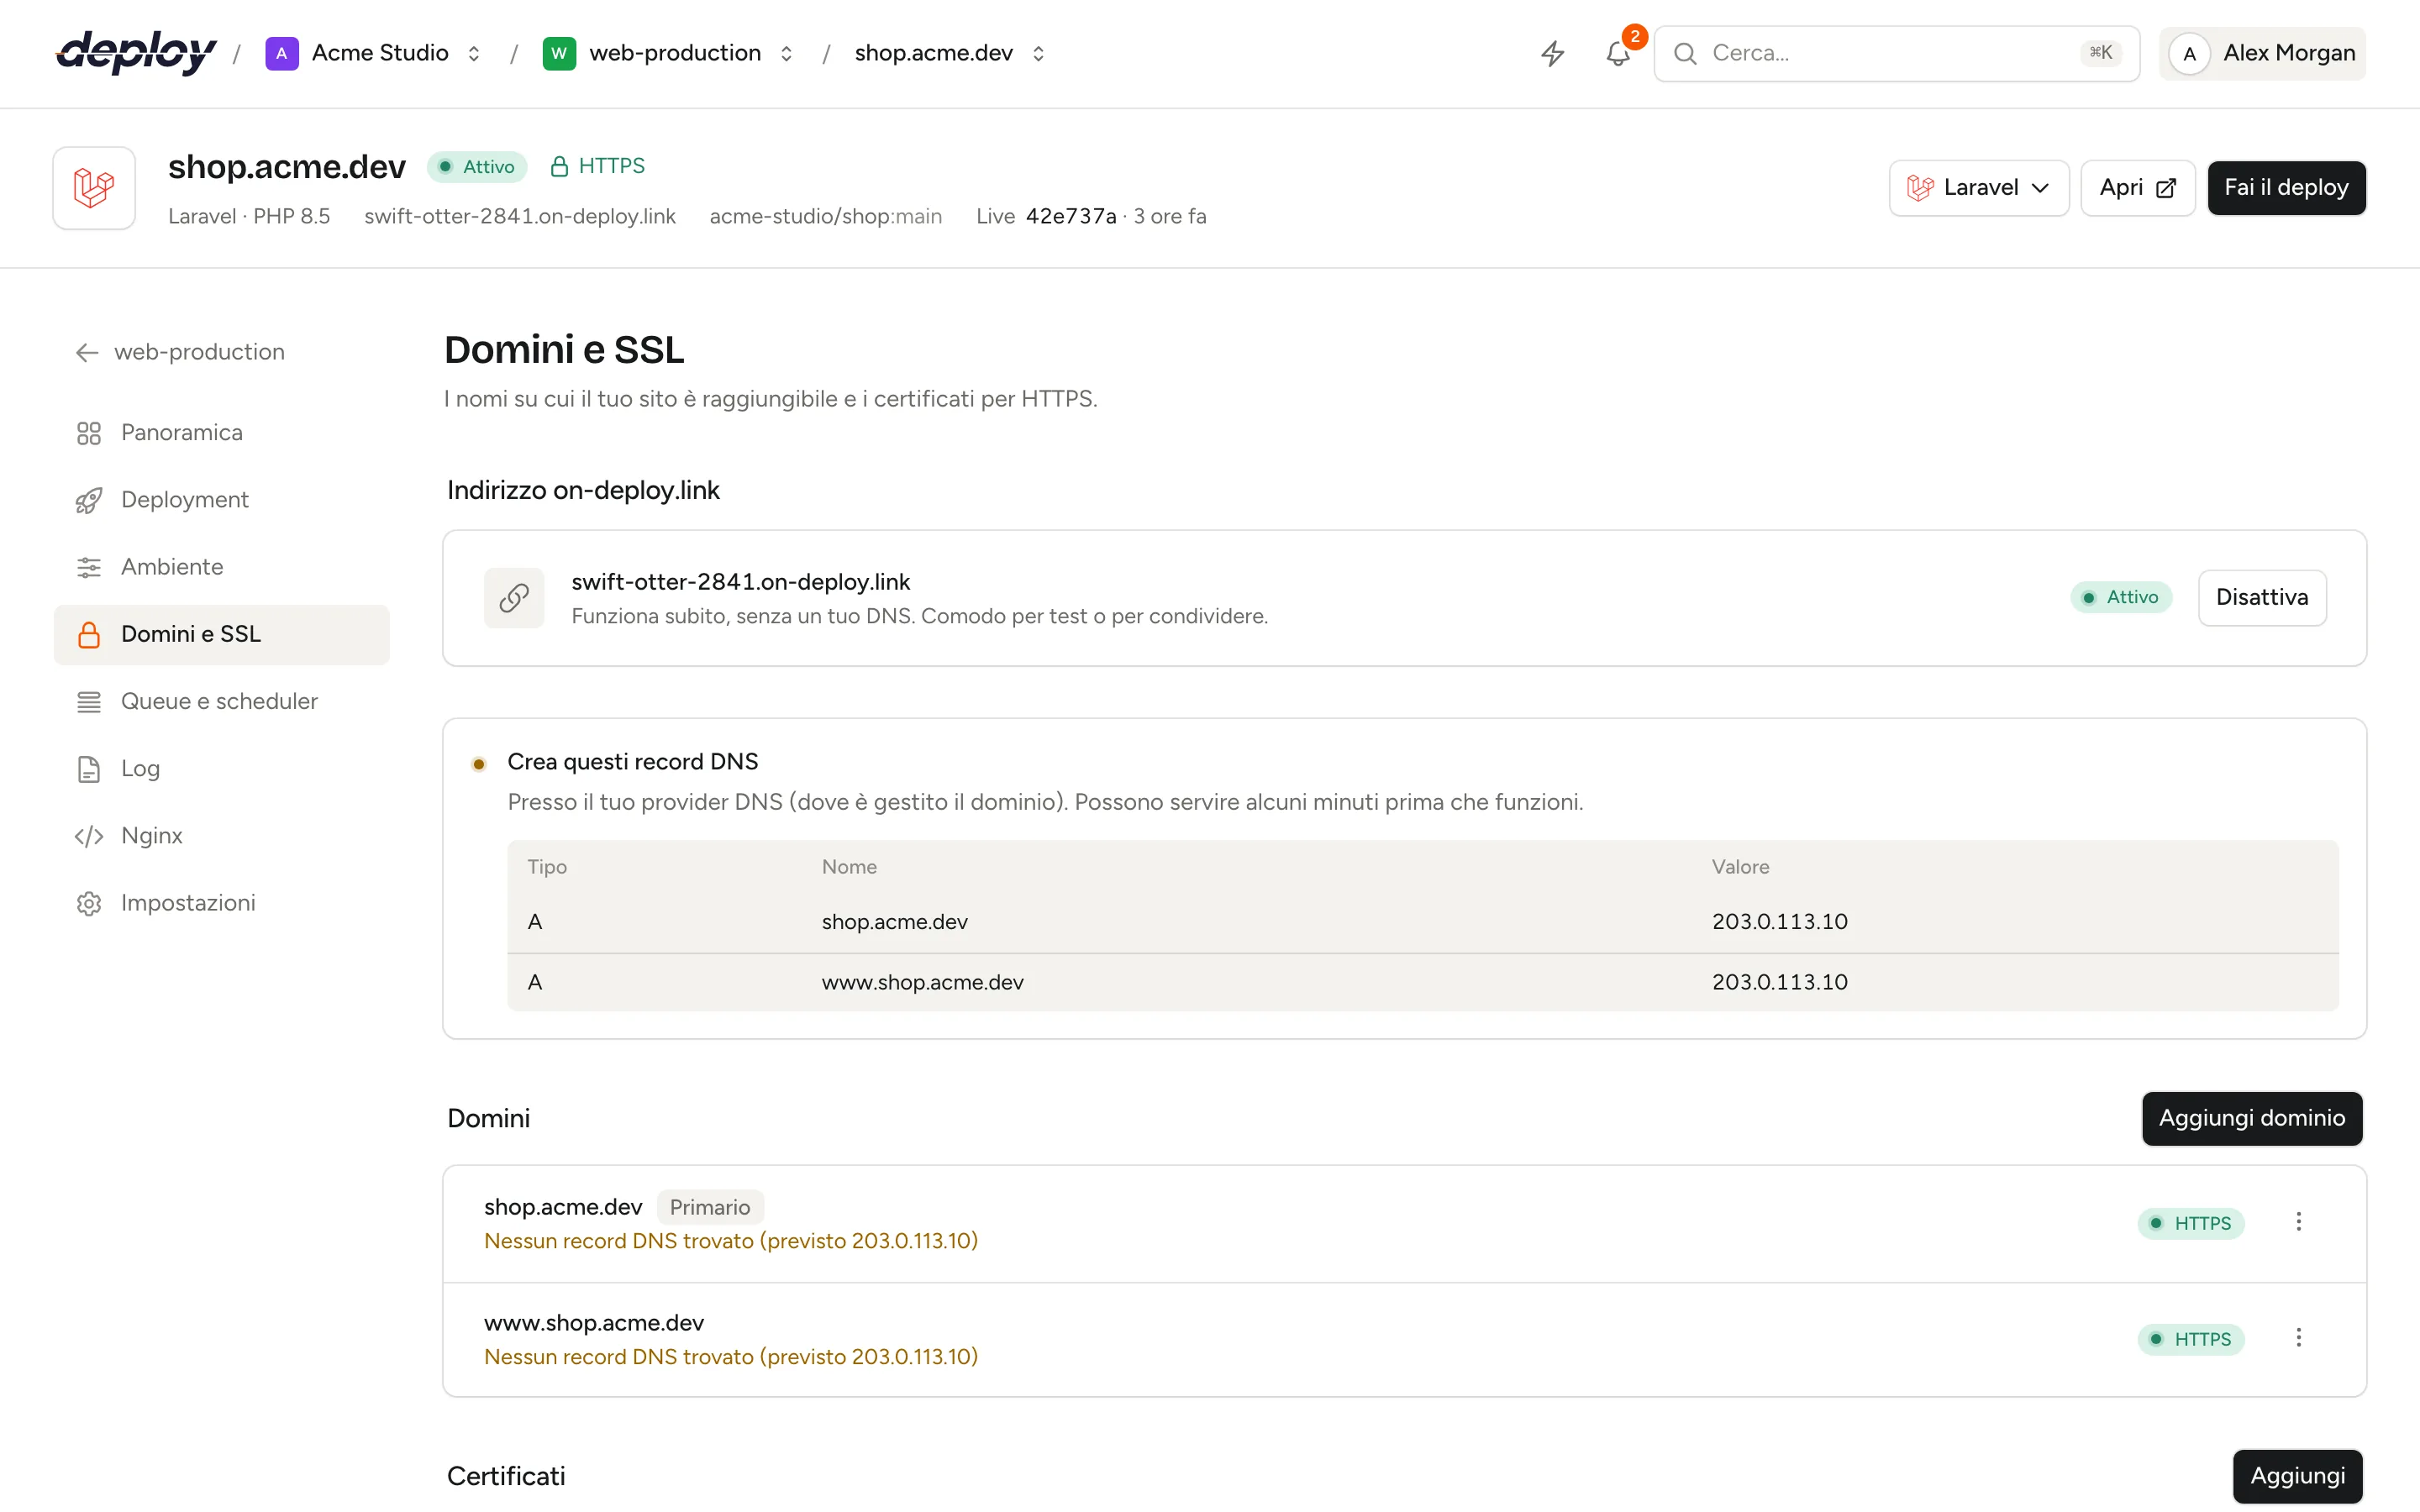Open Queue e scheduler section

pos(221,702)
